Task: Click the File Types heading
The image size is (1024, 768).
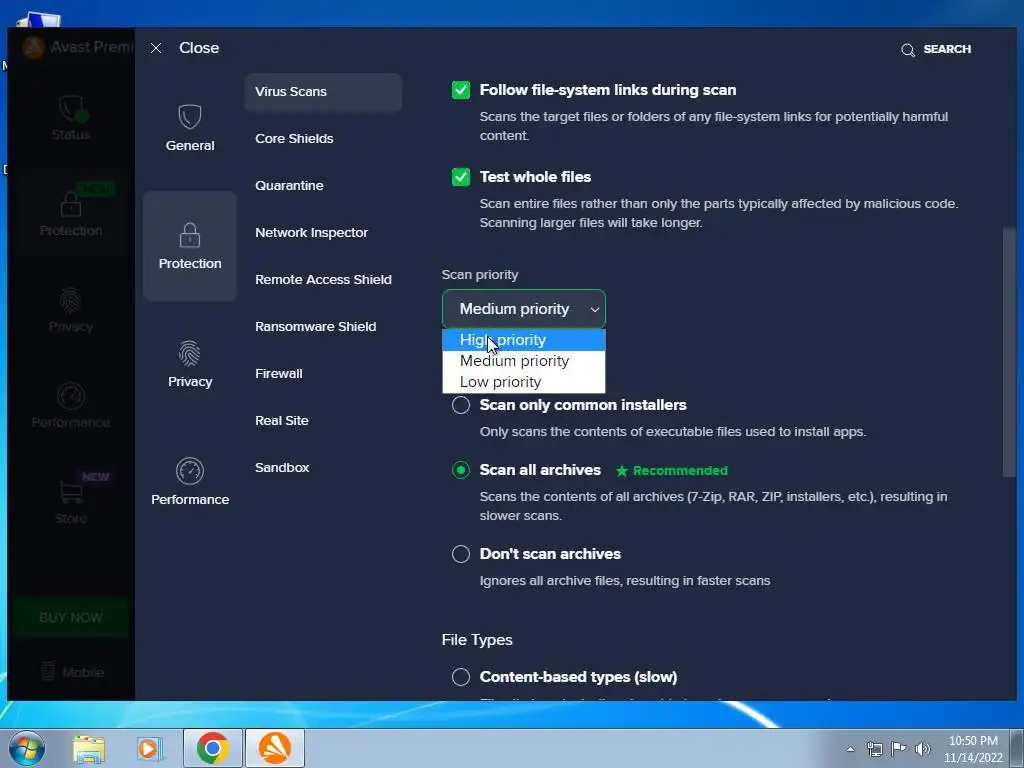Action: [x=477, y=640]
